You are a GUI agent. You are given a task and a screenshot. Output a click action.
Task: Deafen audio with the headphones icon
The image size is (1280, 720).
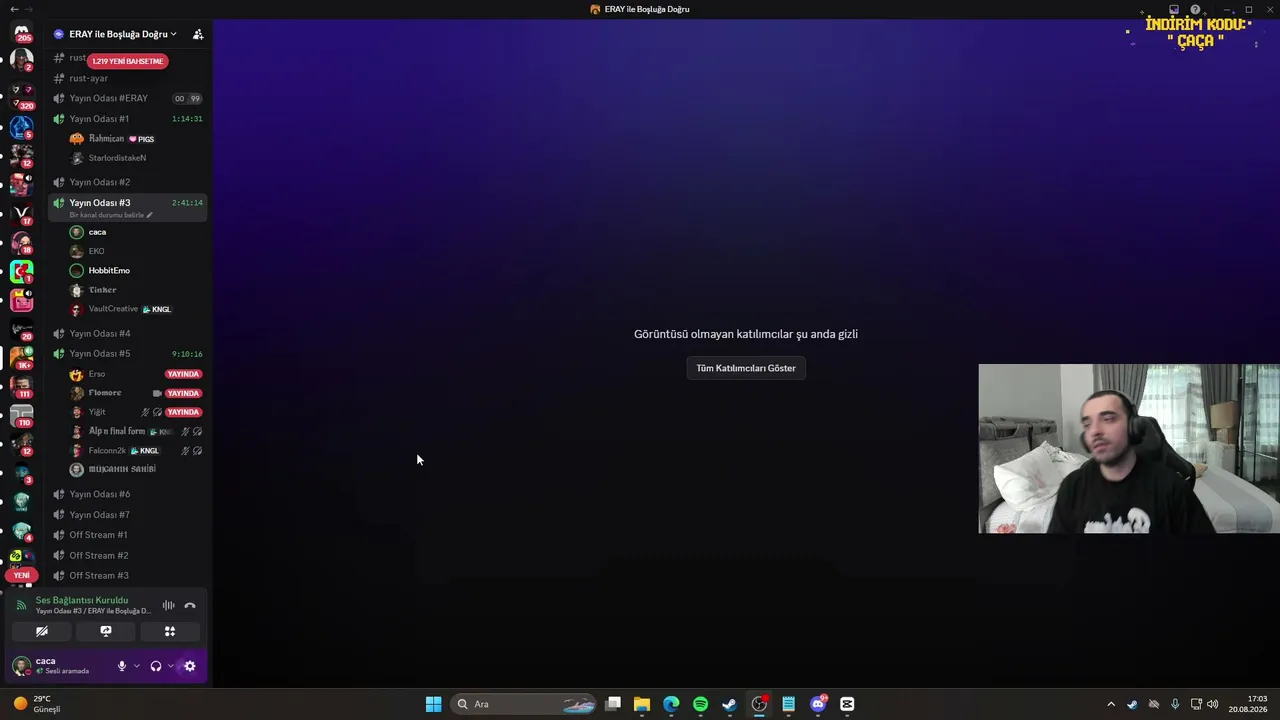tap(155, 666)
